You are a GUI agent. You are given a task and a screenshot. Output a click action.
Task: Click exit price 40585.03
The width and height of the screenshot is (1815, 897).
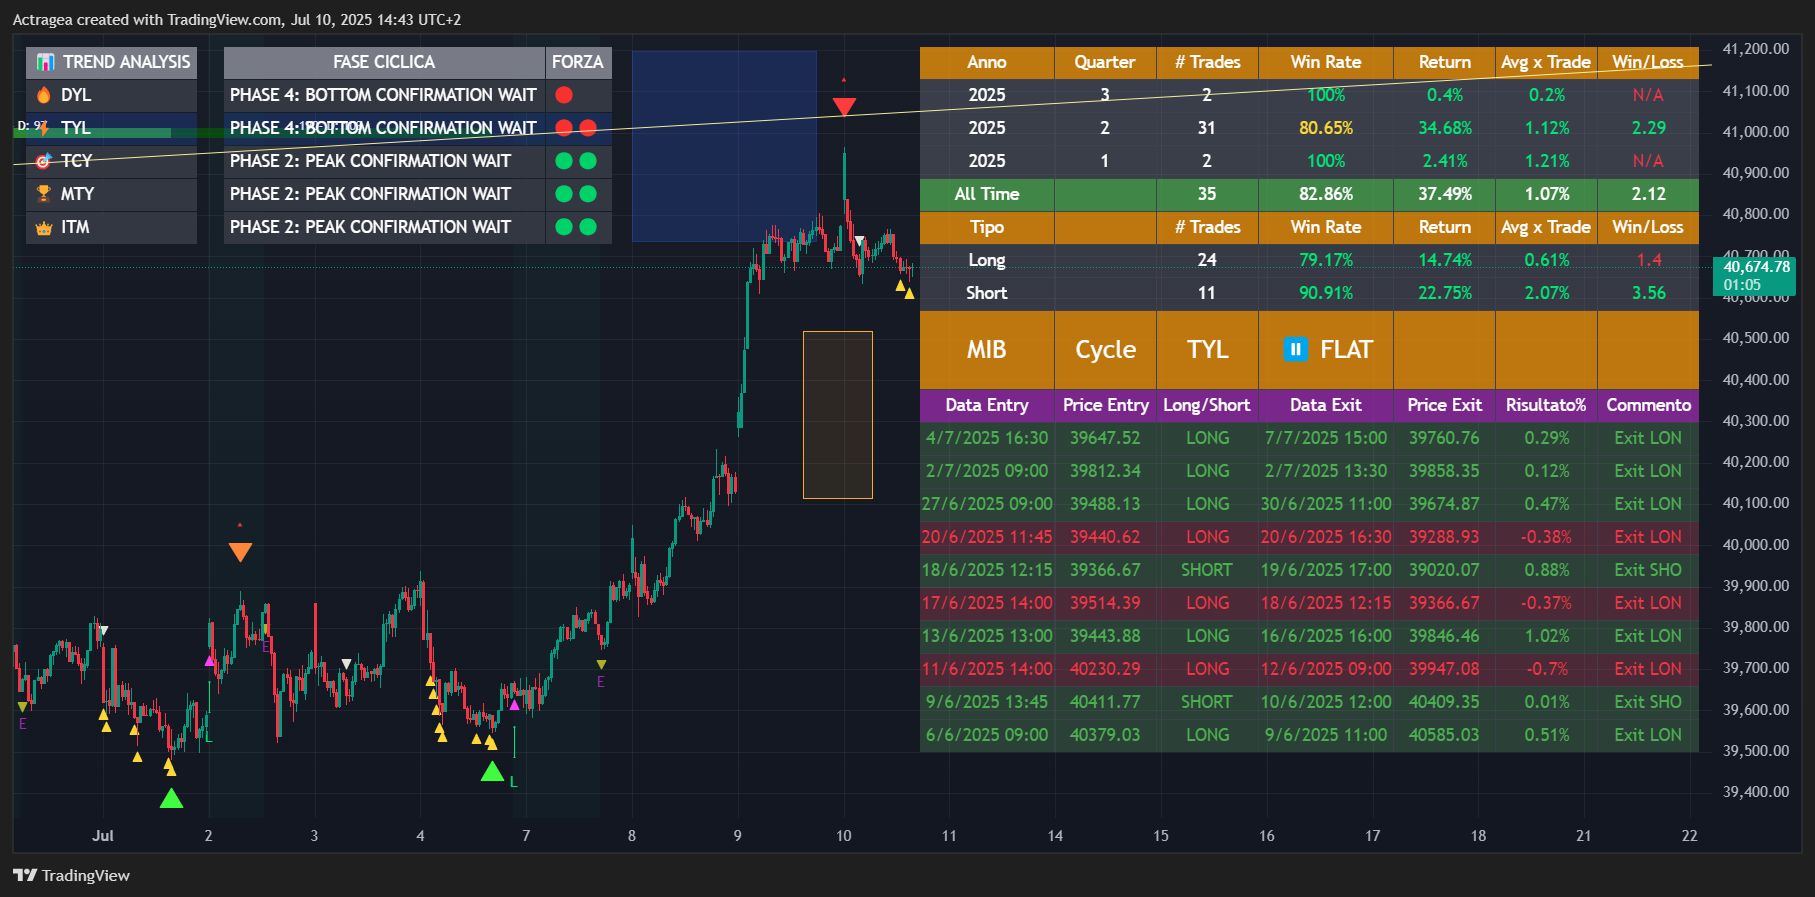click(1444, 735)
